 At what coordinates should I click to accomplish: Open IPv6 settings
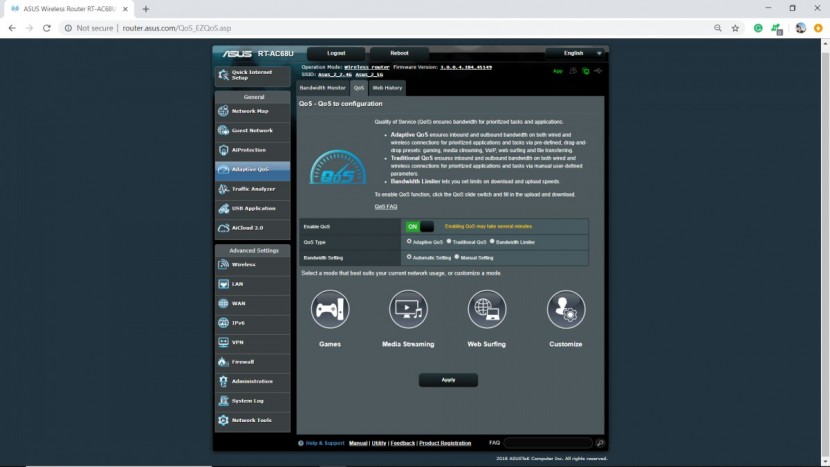click(x=252, y=323)
